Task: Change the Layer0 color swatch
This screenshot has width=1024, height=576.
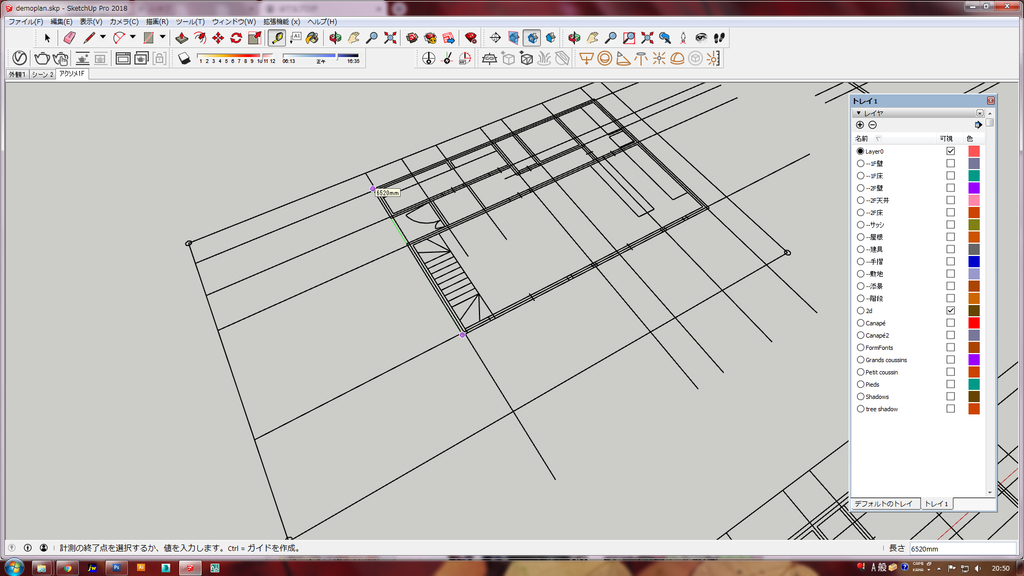Action: coord(974,151)
